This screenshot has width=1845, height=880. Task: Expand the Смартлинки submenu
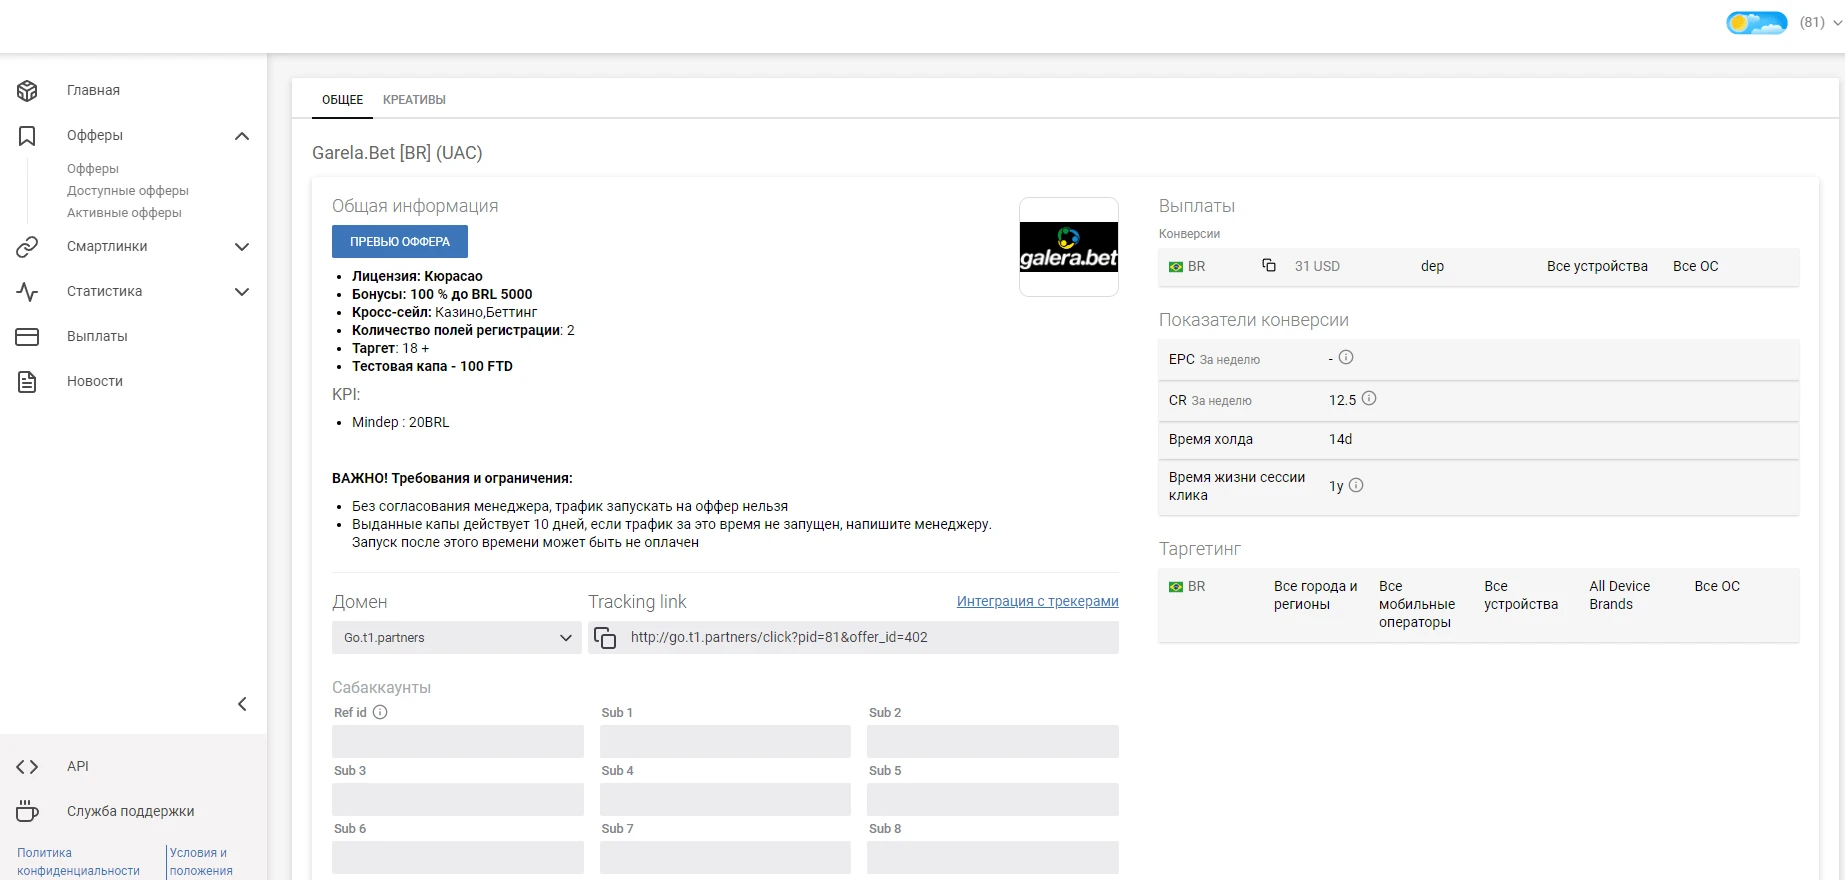tap(242, 246)
